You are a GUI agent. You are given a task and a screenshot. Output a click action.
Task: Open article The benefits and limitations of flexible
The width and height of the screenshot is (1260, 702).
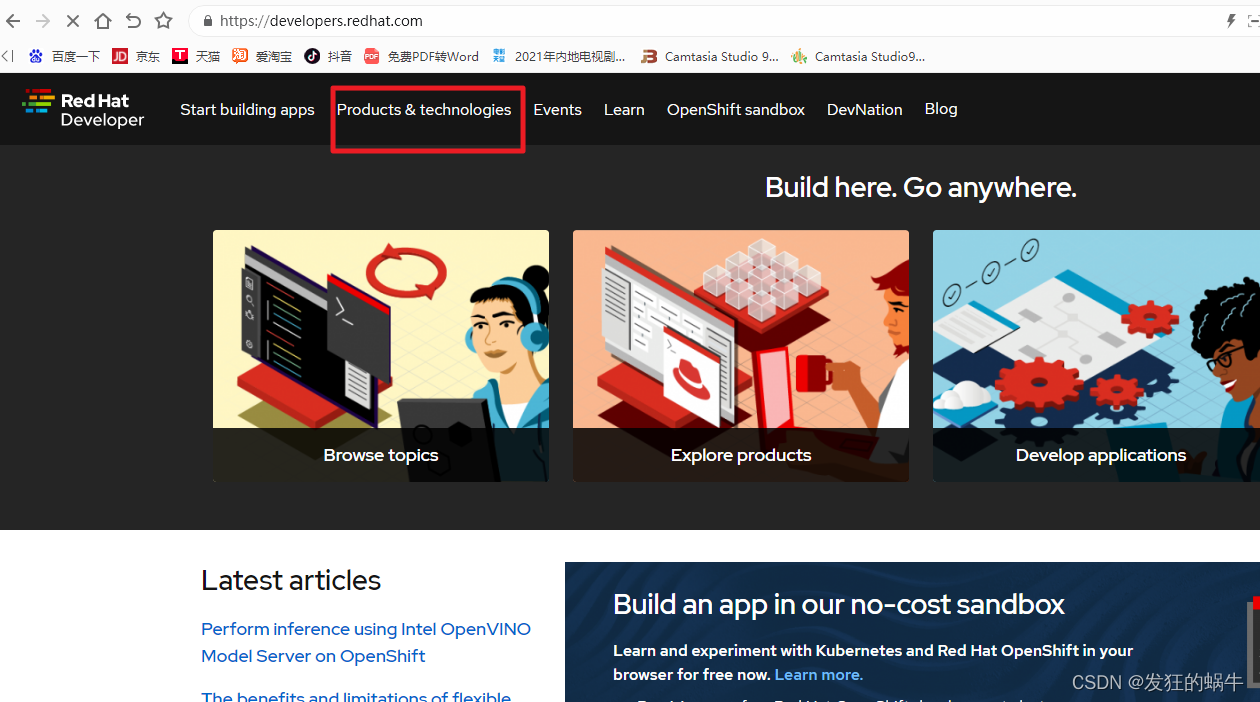pos(356,696)
